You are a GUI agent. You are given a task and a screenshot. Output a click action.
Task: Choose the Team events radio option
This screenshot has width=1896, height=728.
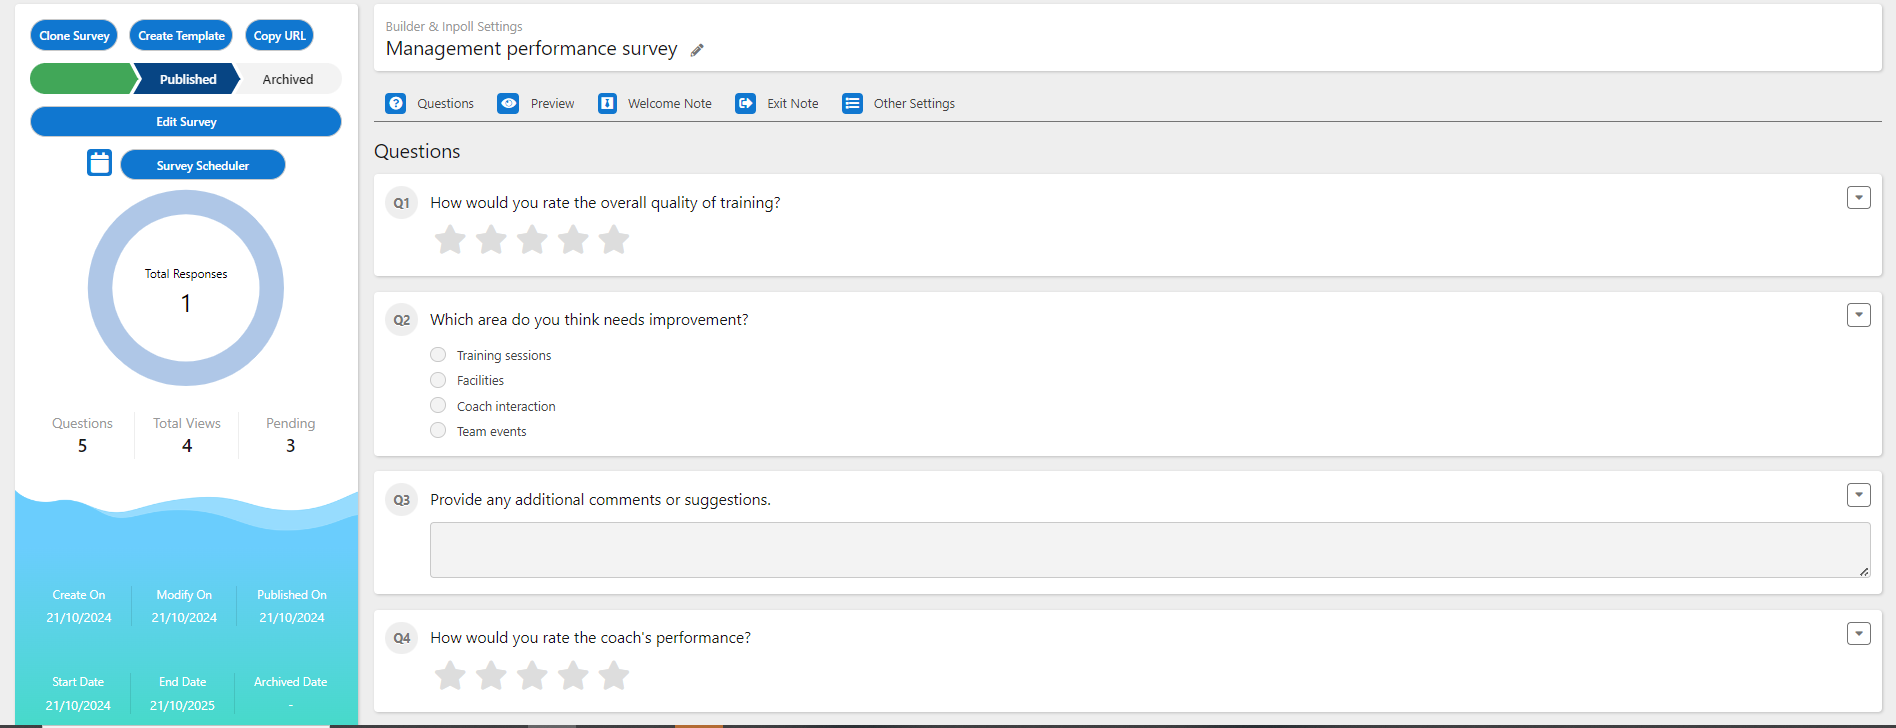(x=438, y=431)
